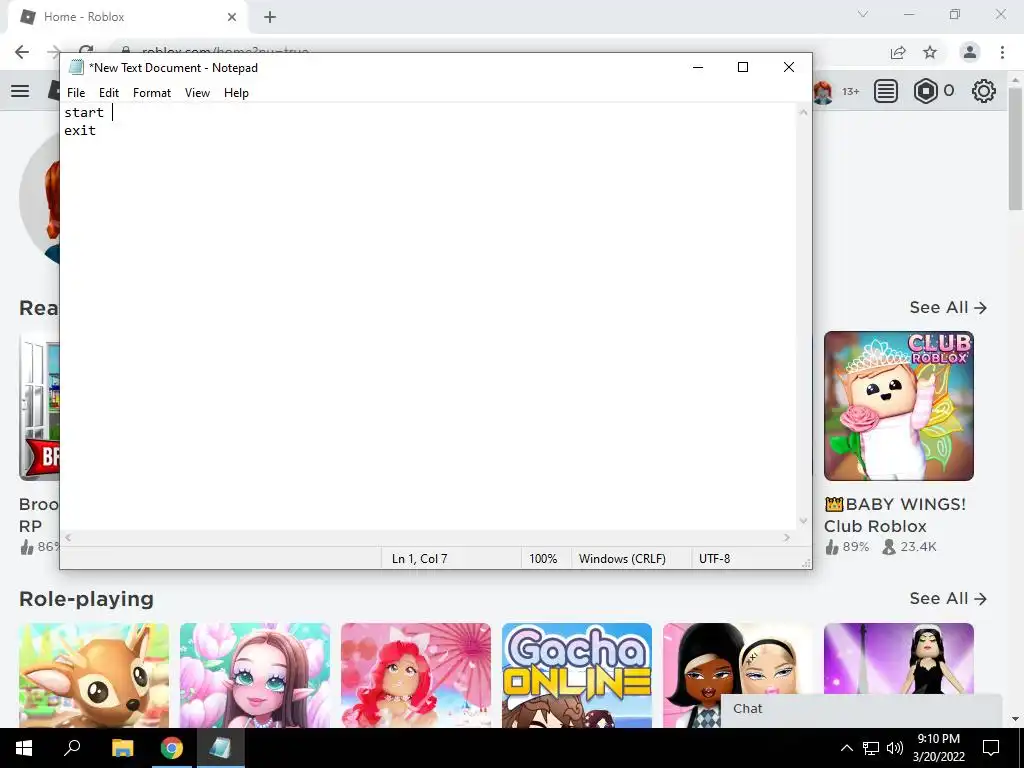Open the Windows Start menu
The height and width of the screenshot is (768, 1024).
(x=24, y=748)
